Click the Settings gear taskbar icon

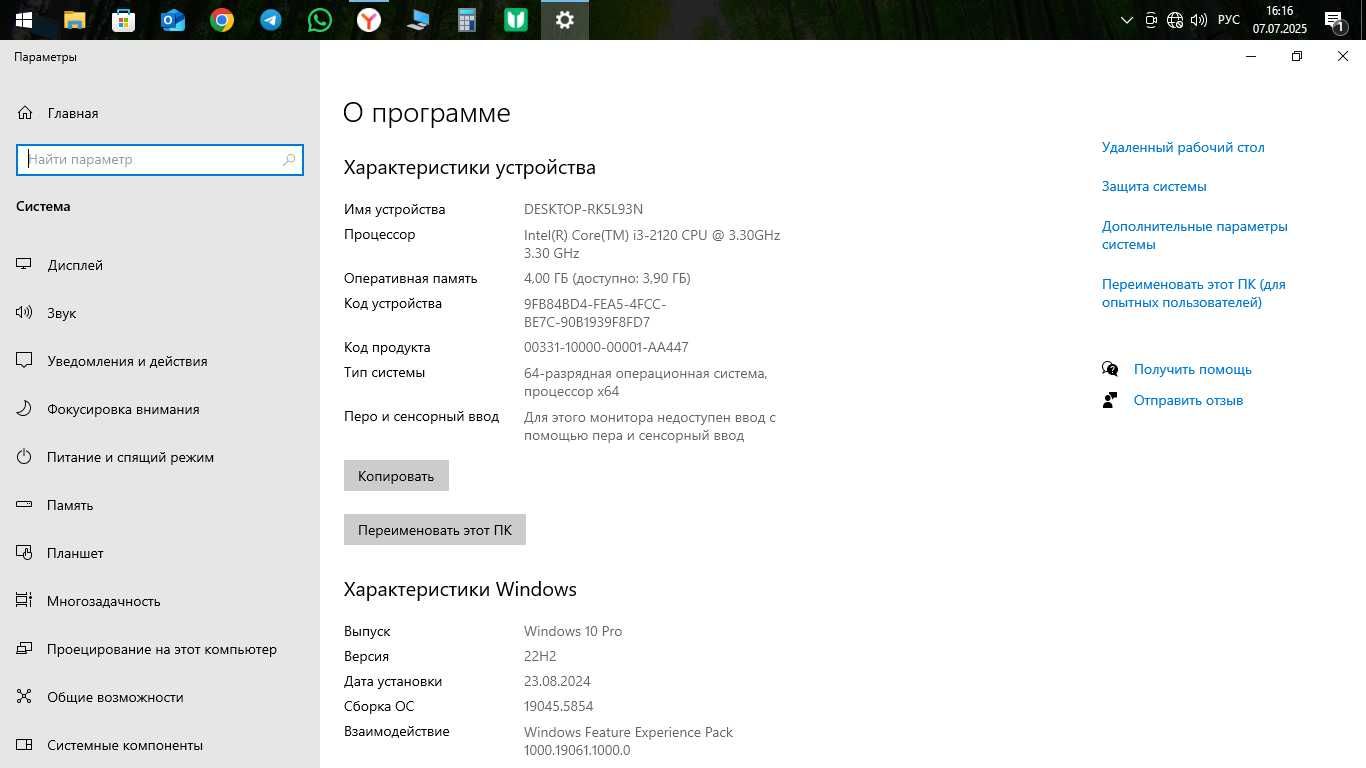[565, 20]
